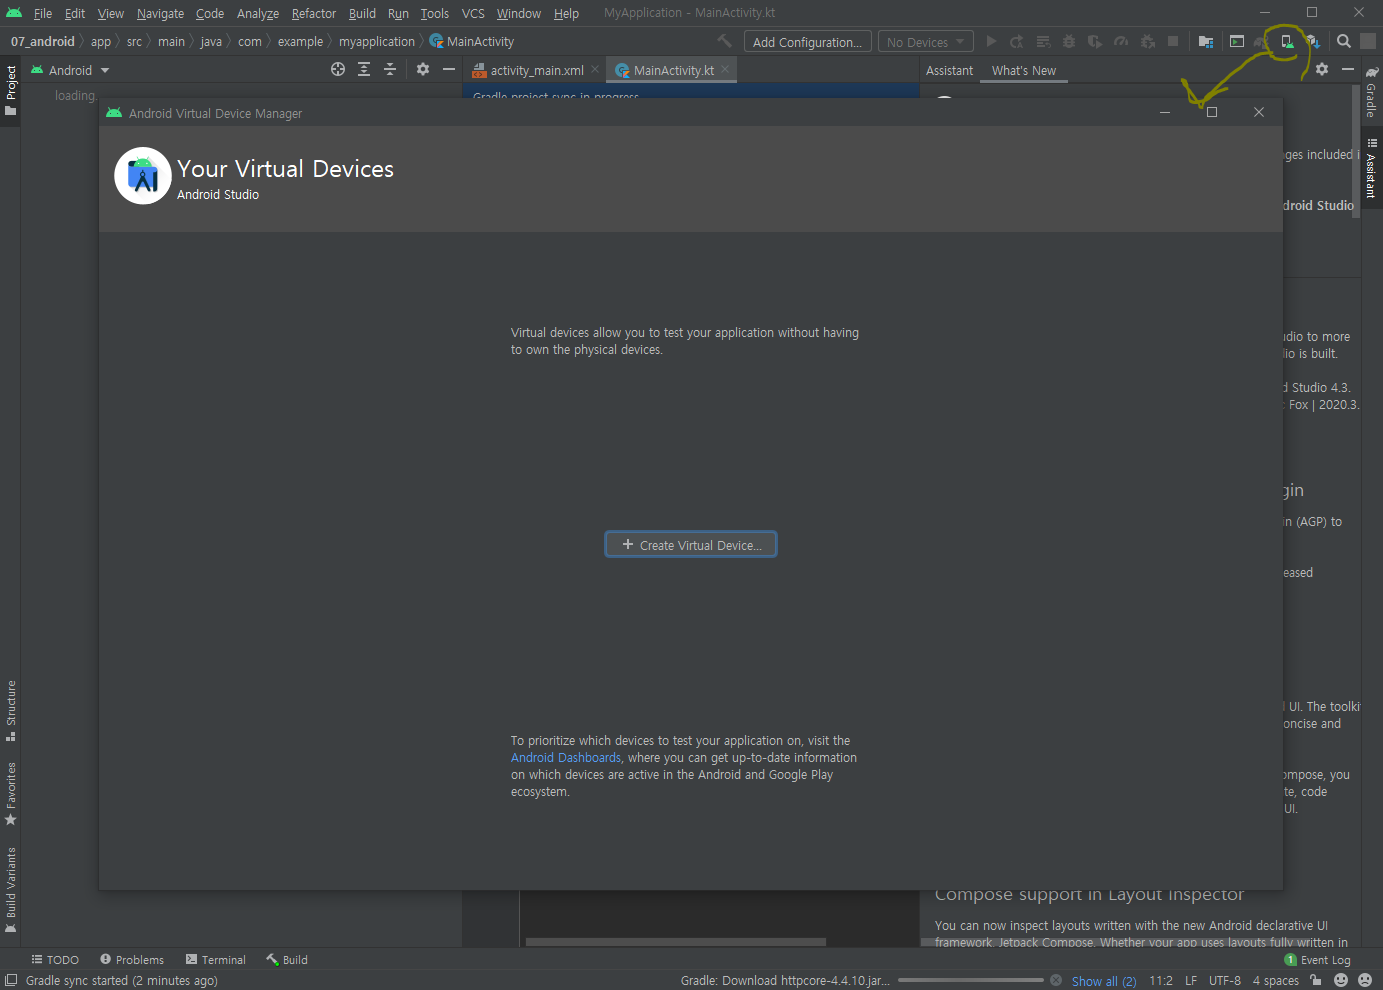Open the VCS menu
The width and height of the screenshot is (1383, 990).
tap(473, 13)
